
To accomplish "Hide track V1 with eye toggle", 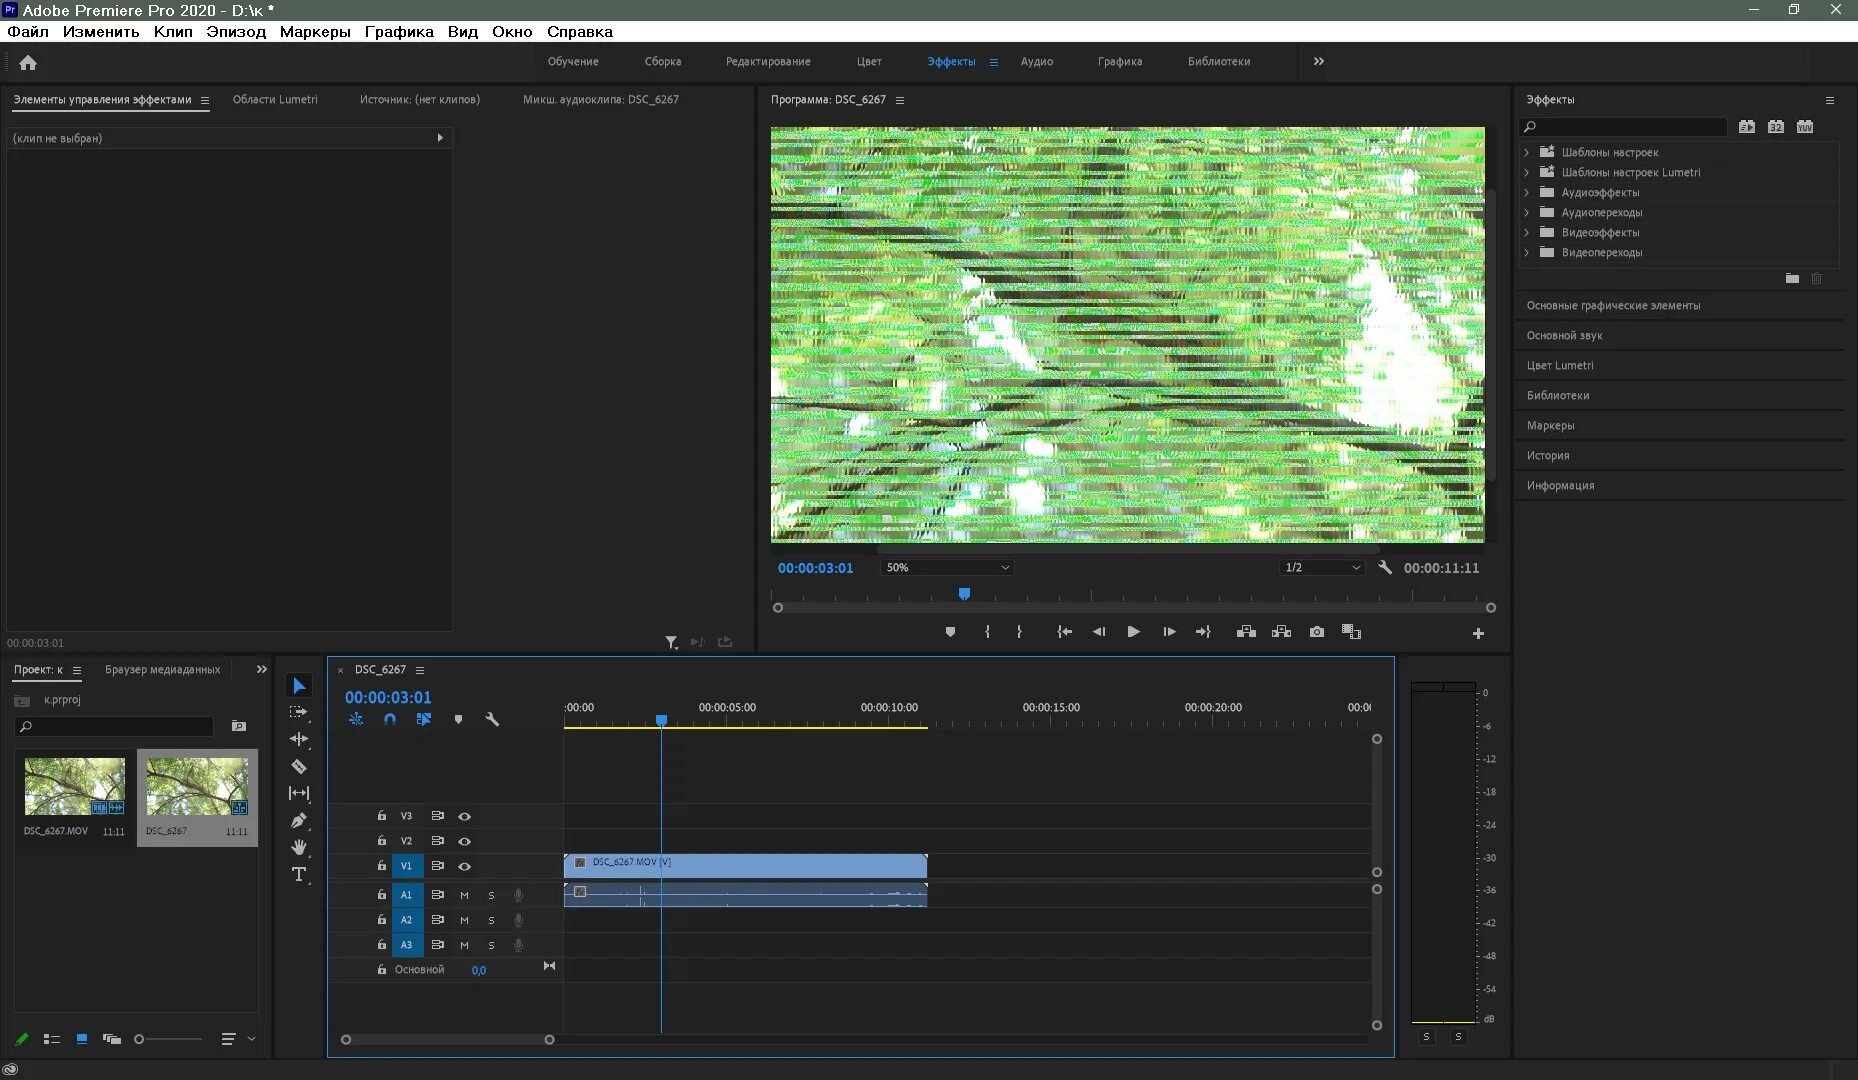I will [464, 866].
